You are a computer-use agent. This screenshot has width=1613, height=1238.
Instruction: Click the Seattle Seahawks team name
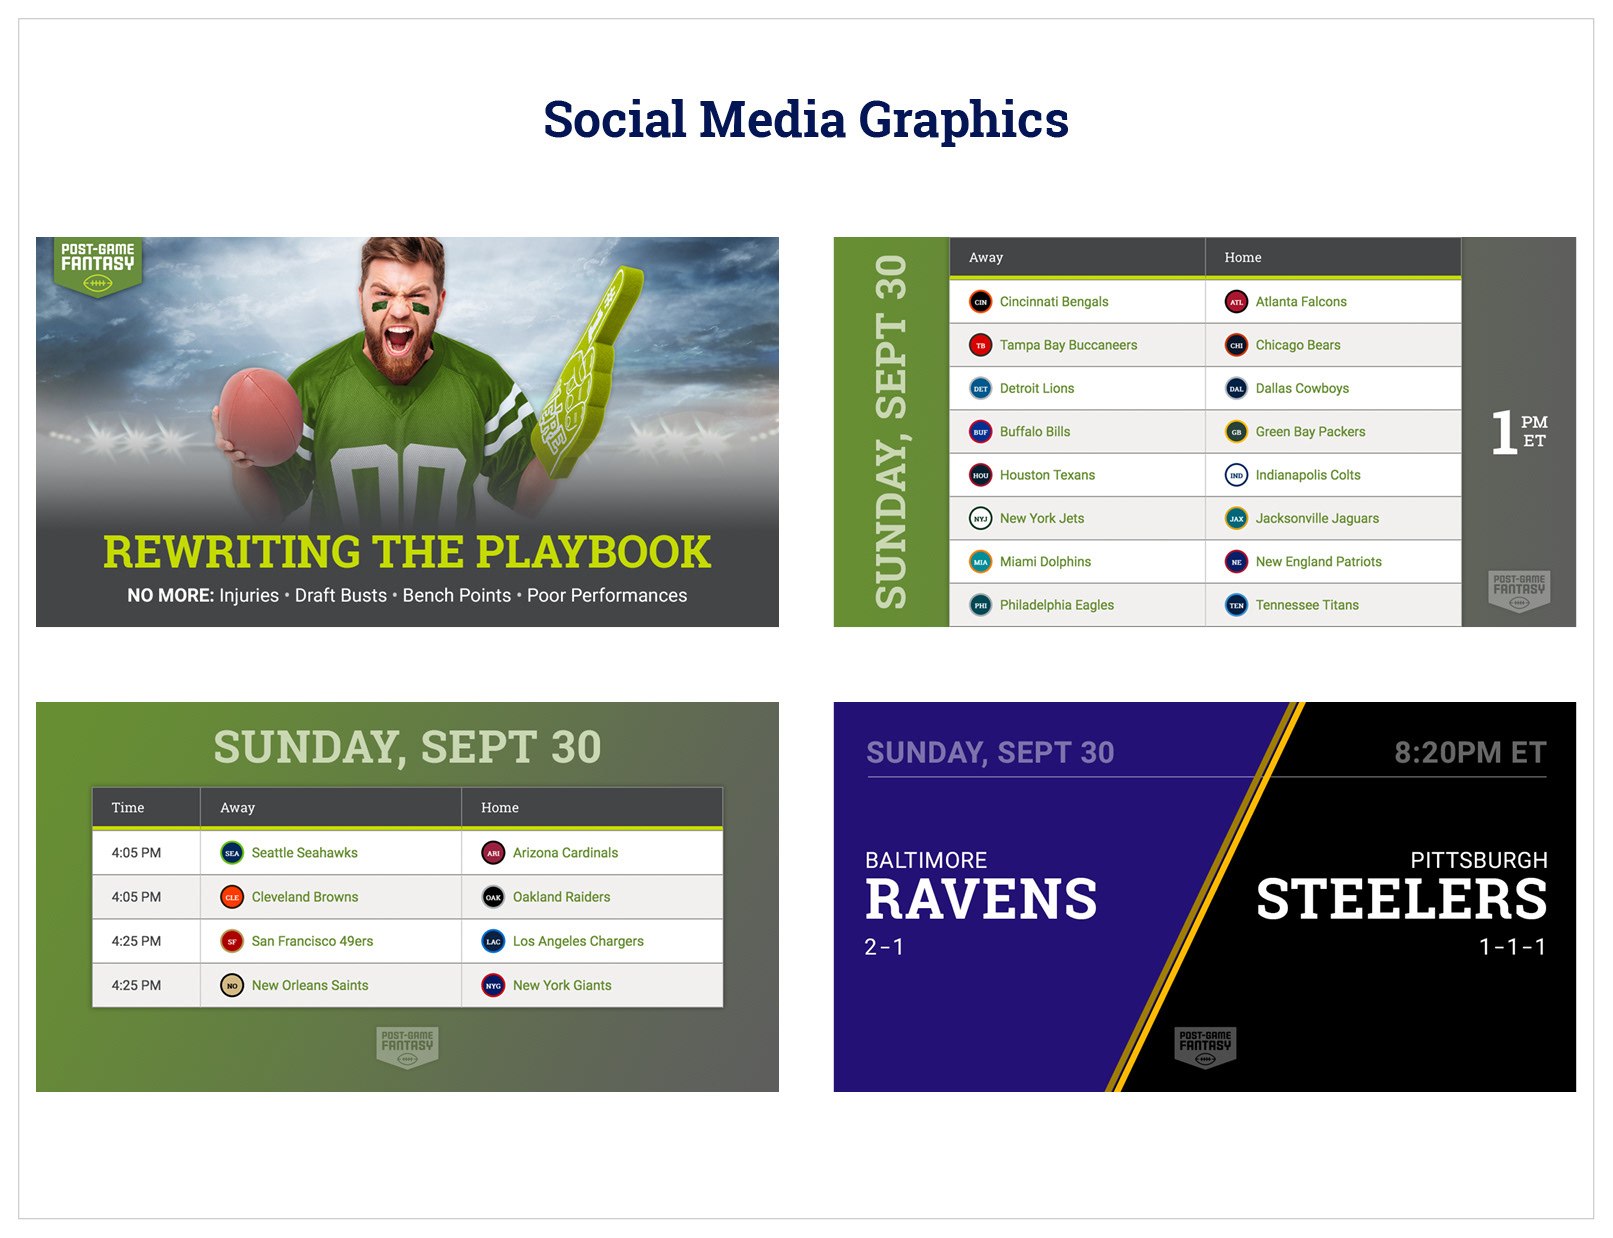(304, 853)
